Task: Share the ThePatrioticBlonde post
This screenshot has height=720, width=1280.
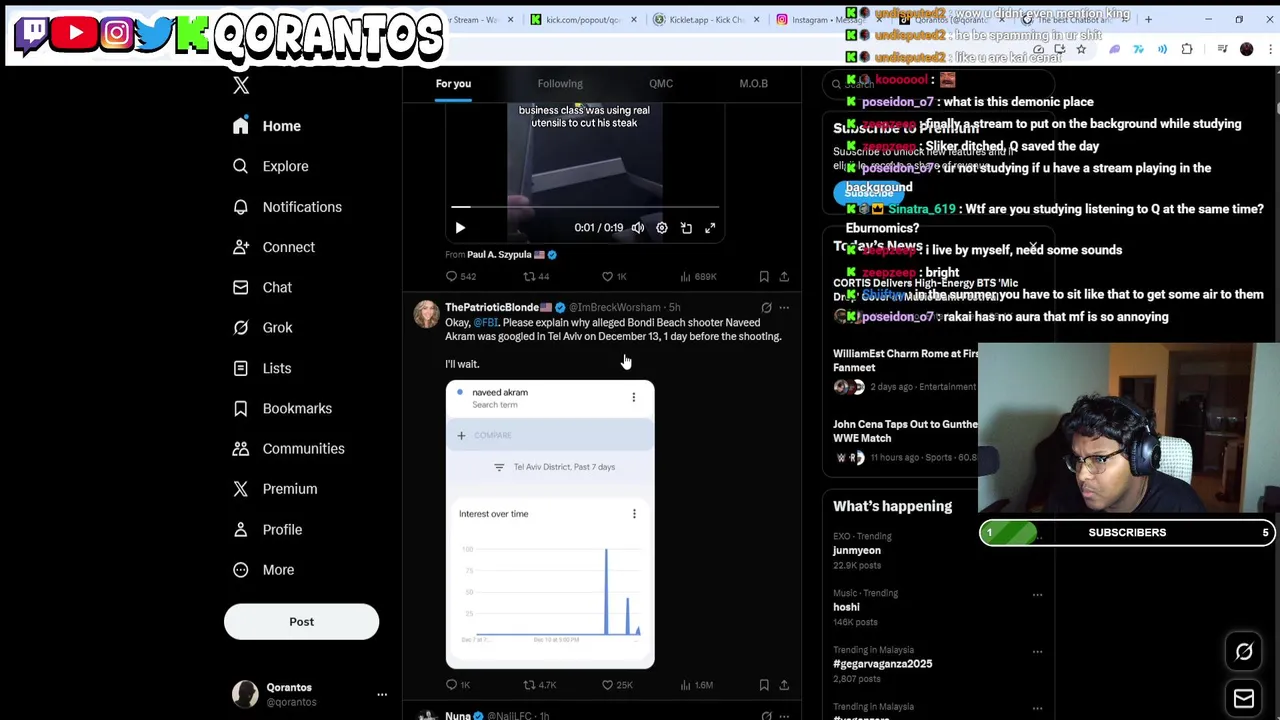Action: 784,685
